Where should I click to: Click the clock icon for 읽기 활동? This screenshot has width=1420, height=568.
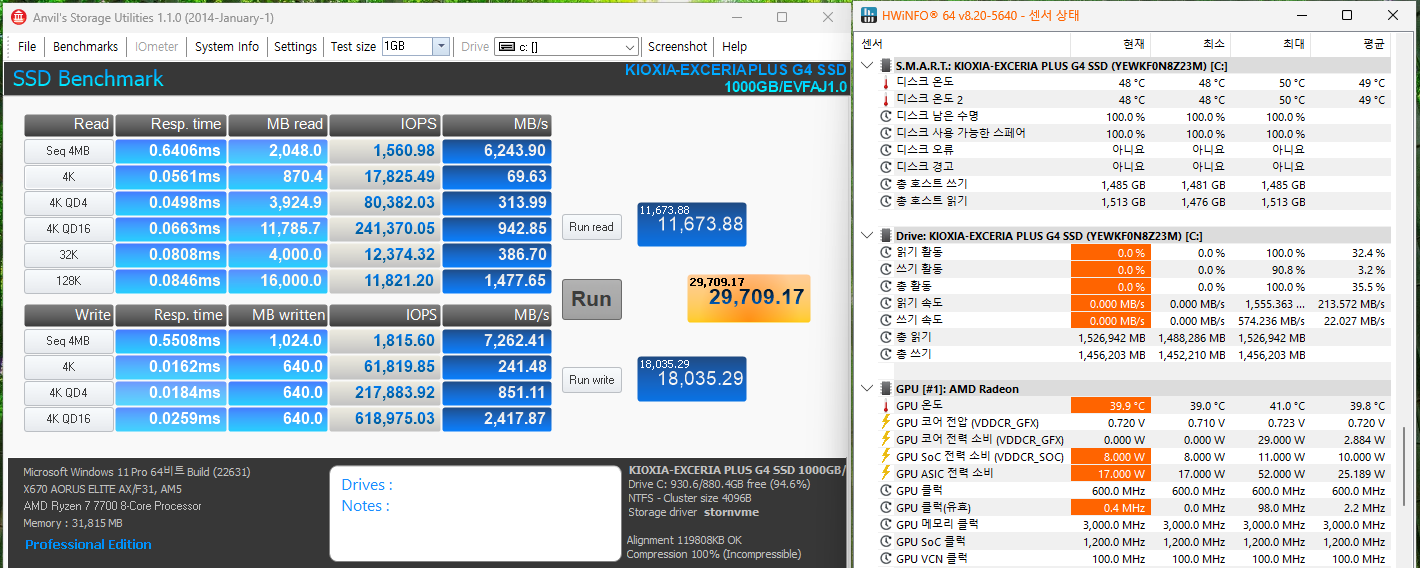point(885,252)
